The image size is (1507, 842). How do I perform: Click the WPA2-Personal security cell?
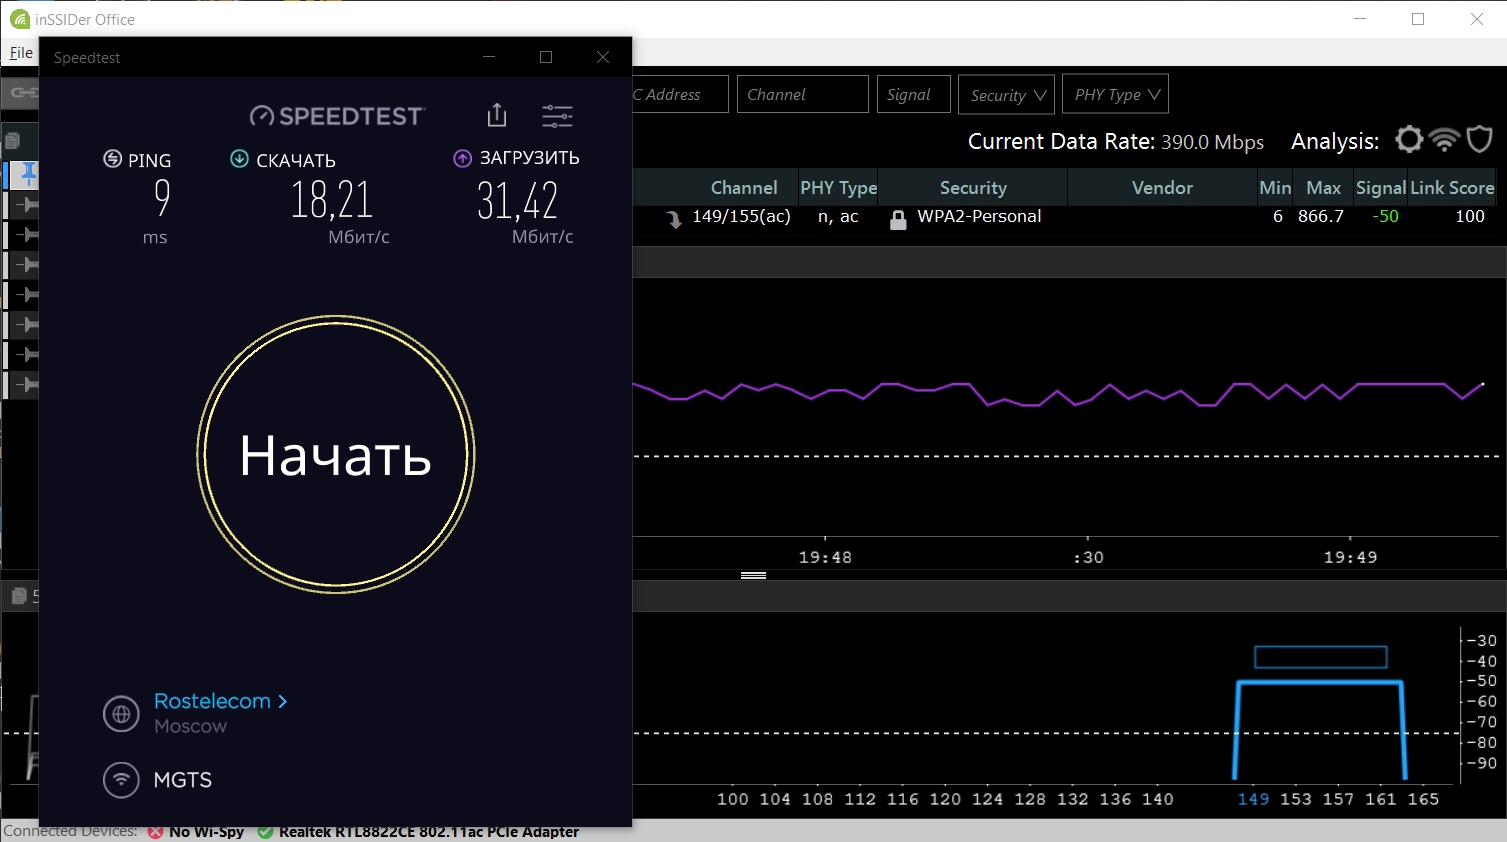coord(979,216)
